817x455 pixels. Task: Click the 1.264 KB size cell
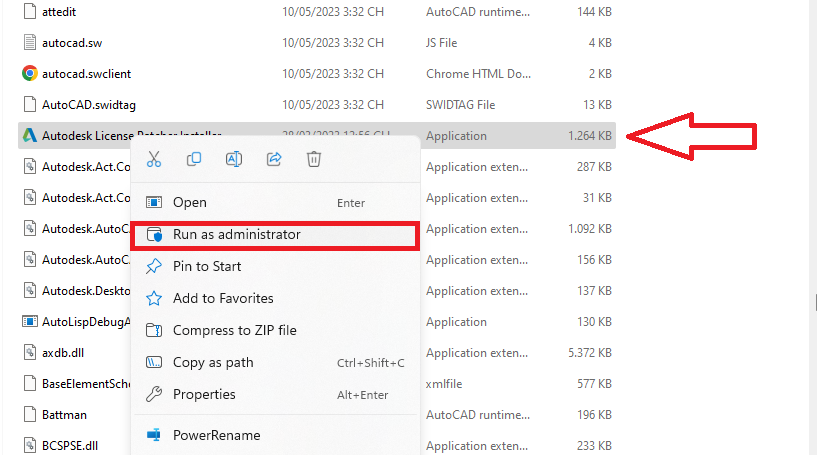[590, 136]
